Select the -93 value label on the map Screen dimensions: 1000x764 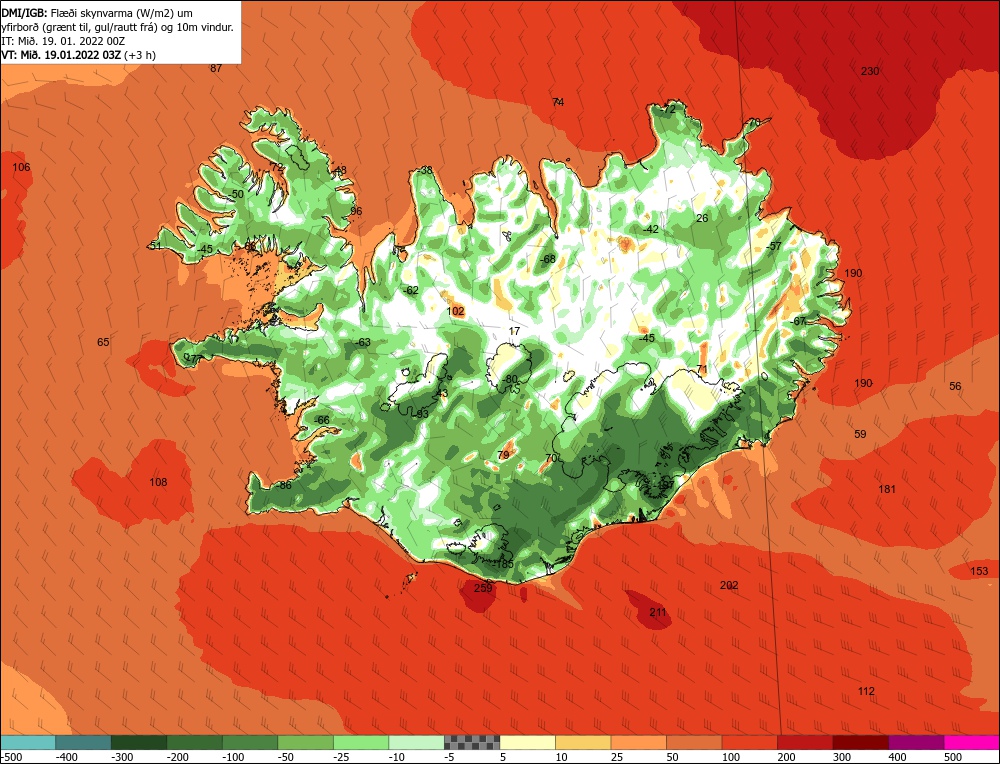422,414
